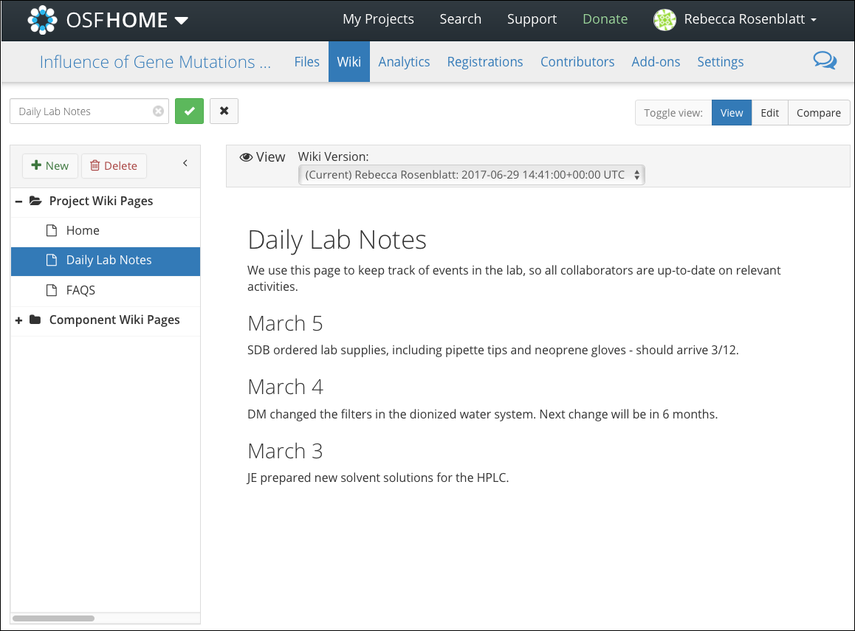Go to the Files tab
This screenshot has width=855, height=631.
(306, 62)
